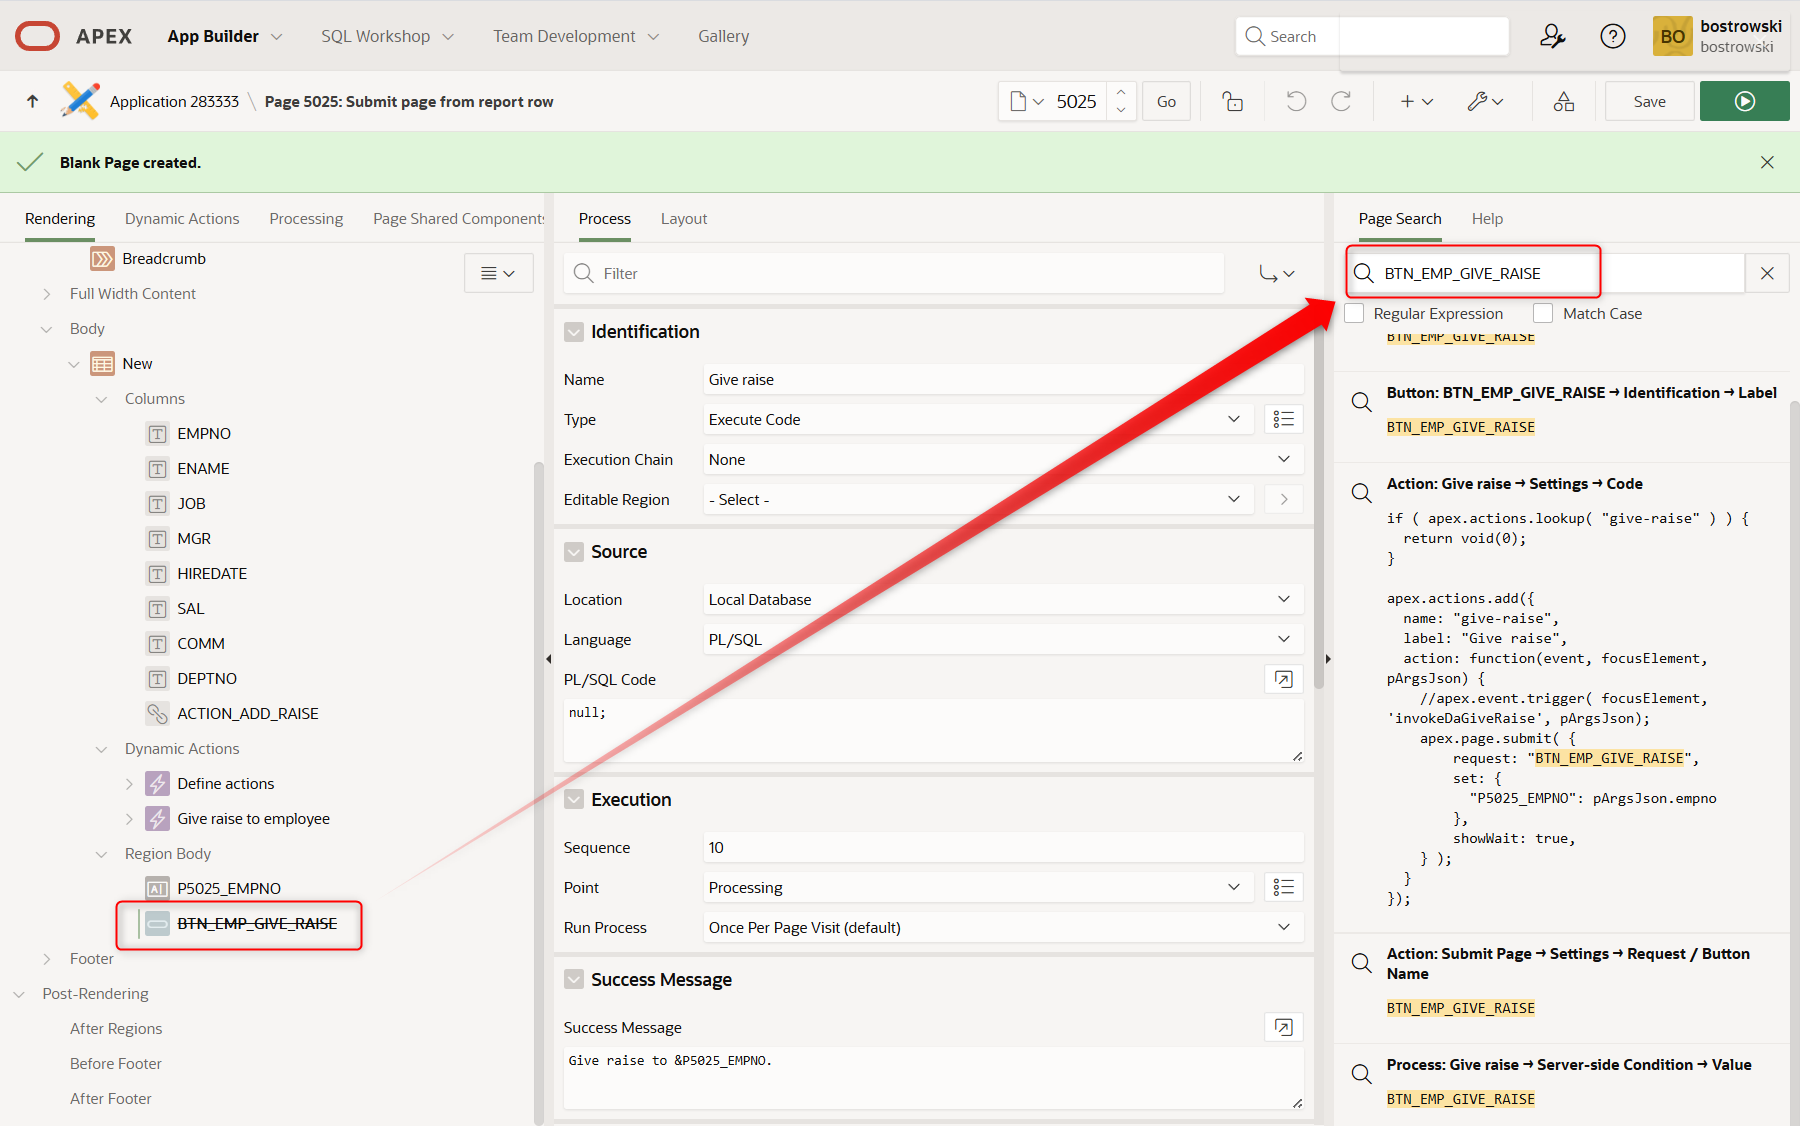Viewport: 1800px width, 1126px height.
Task: Increment the page number stepper up
Action: pyautogui.click(x=1121, y=92)
